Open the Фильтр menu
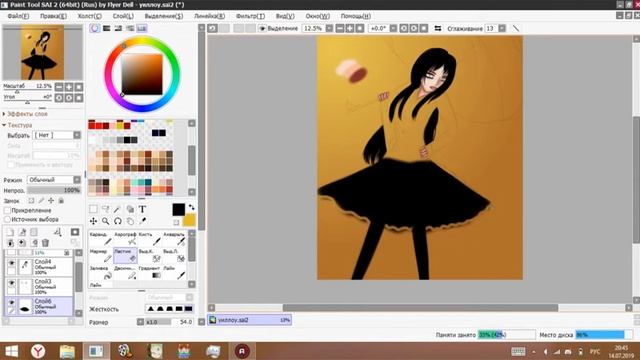 [250, 16]
